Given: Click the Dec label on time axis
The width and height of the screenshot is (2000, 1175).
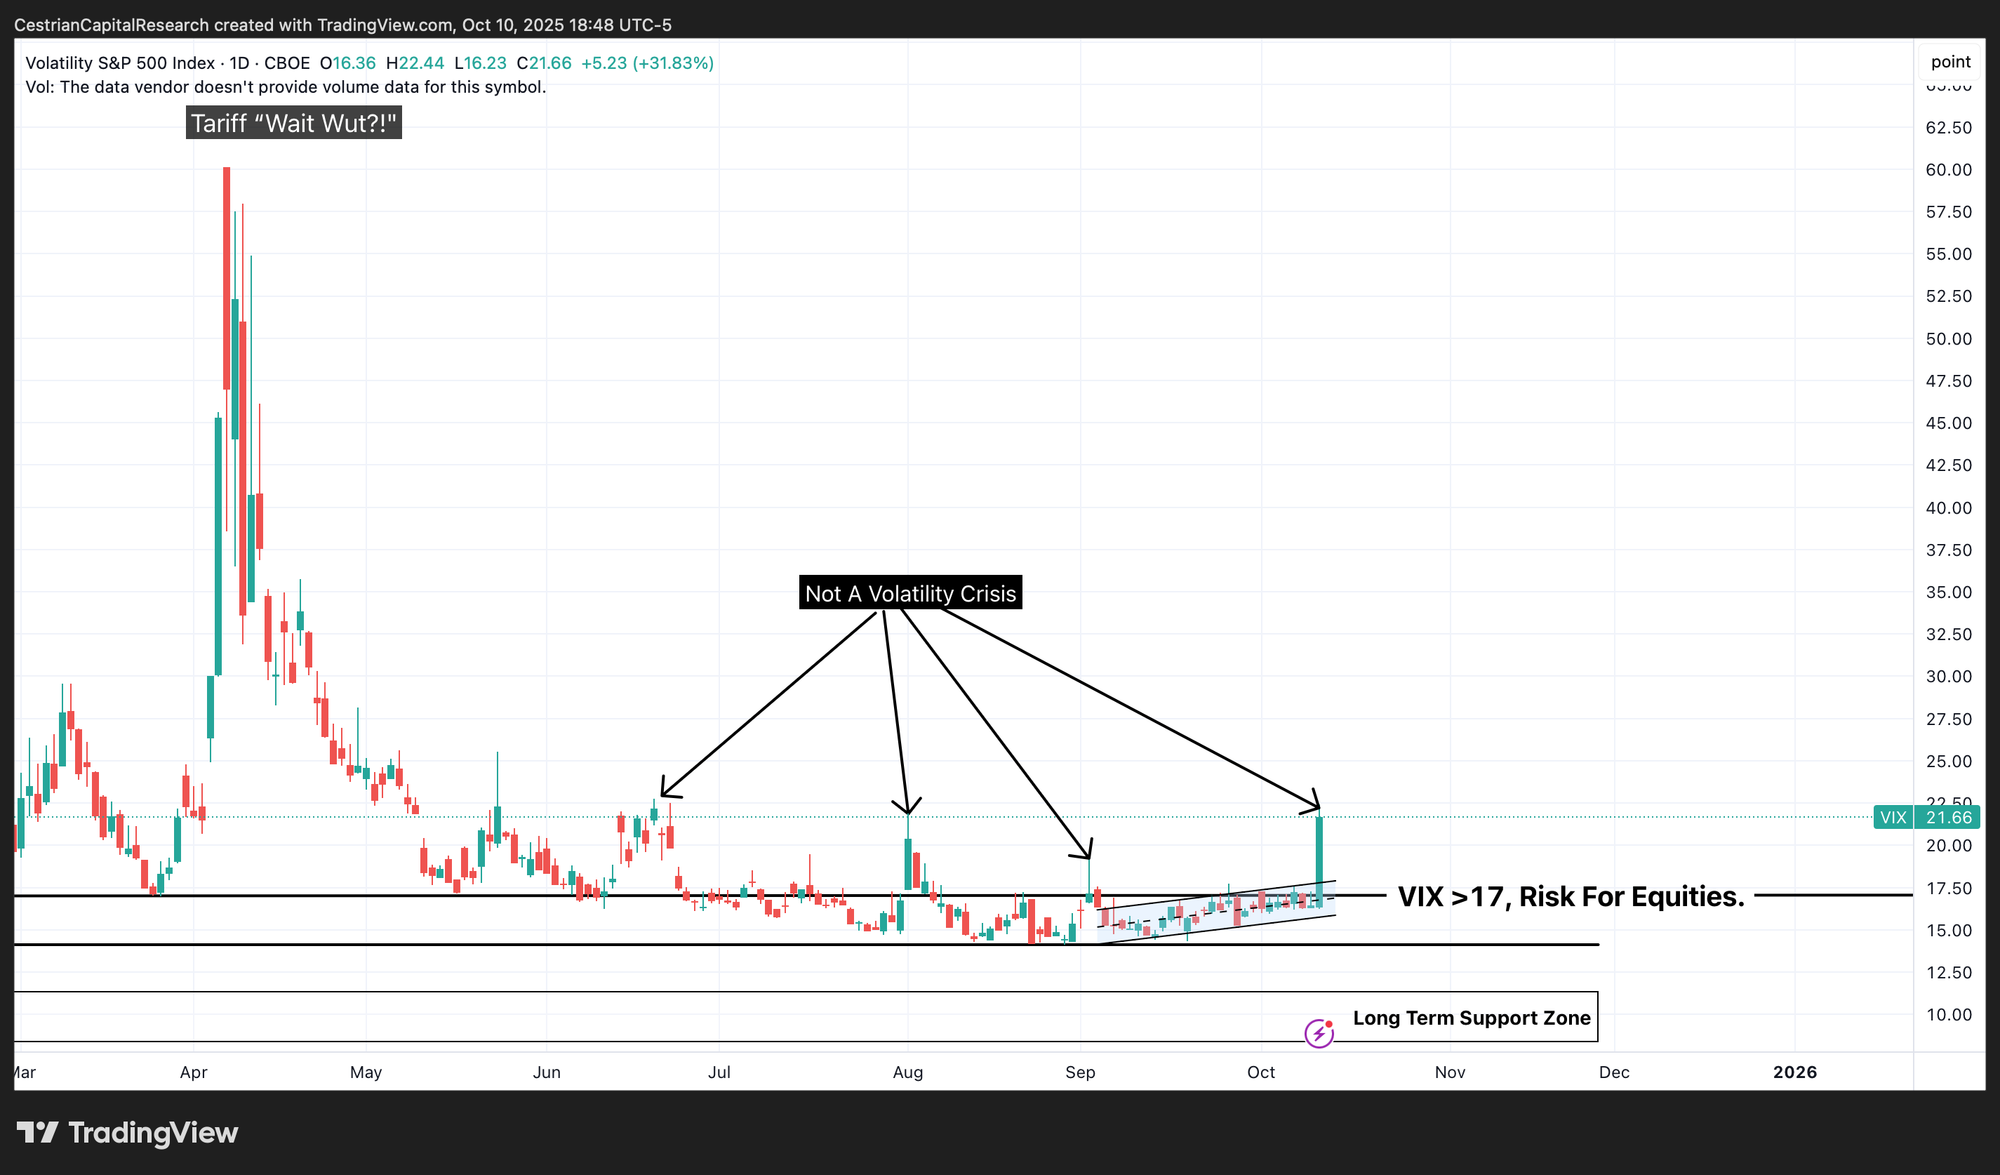Looking at the screenshot, I should pyautogui.click(x=1613, y=1072).
